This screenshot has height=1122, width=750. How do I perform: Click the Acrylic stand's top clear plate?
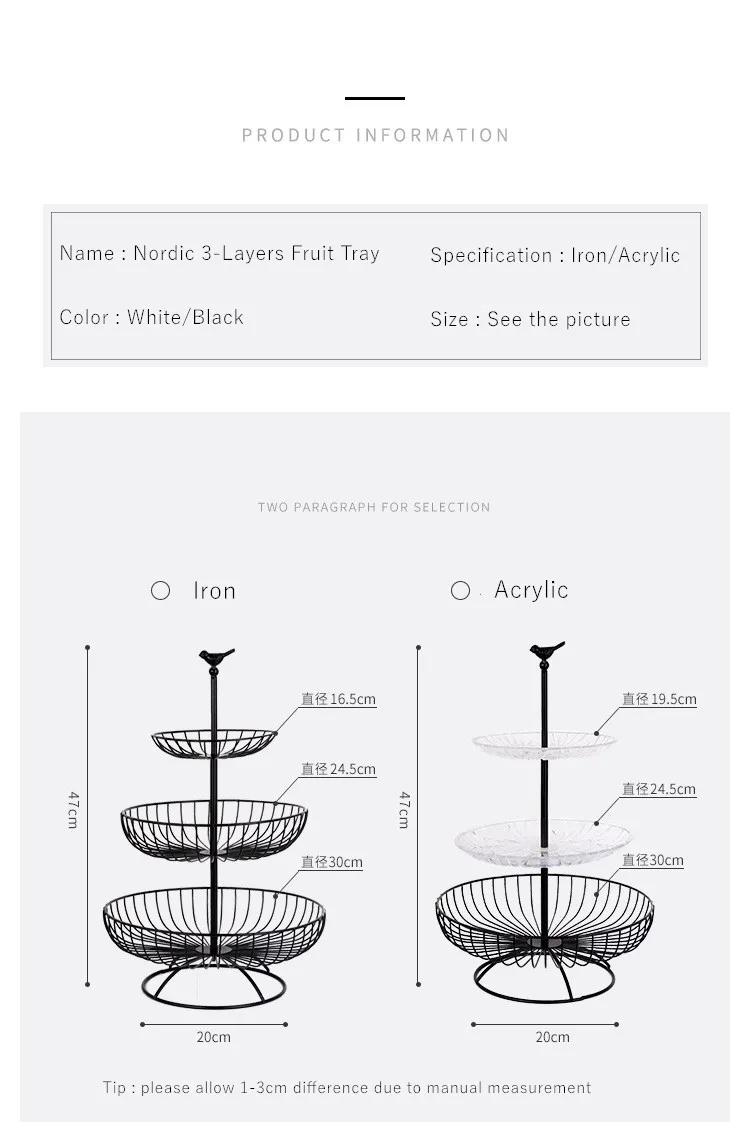pos(544,746)
